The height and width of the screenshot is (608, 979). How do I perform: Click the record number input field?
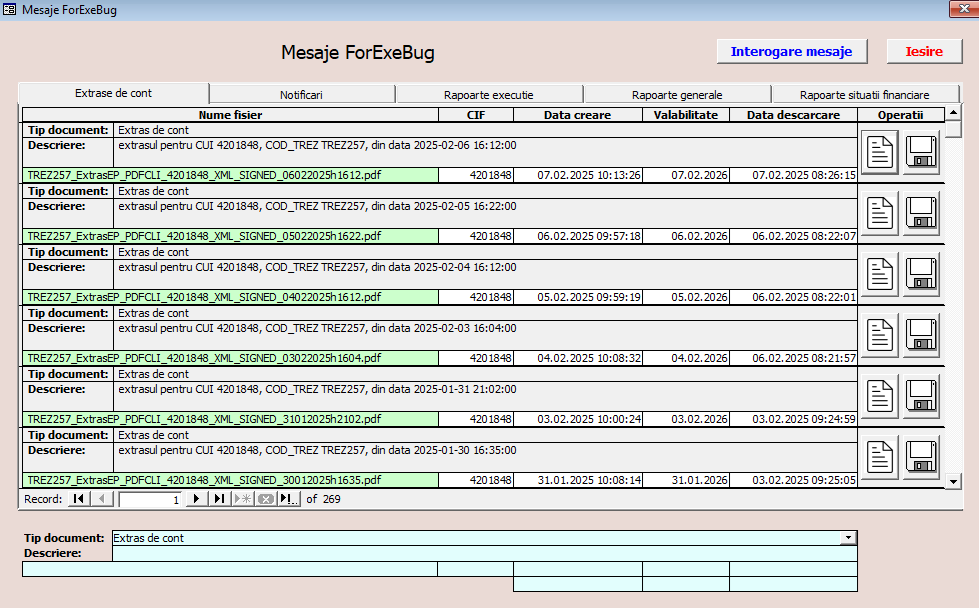[x=151, y=499]
